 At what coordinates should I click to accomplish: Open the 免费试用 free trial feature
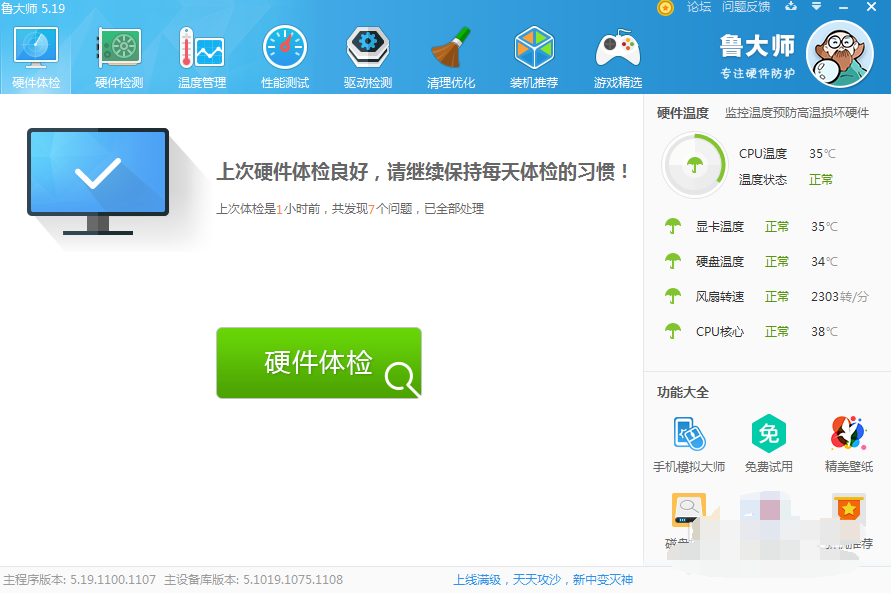[768, 445]
